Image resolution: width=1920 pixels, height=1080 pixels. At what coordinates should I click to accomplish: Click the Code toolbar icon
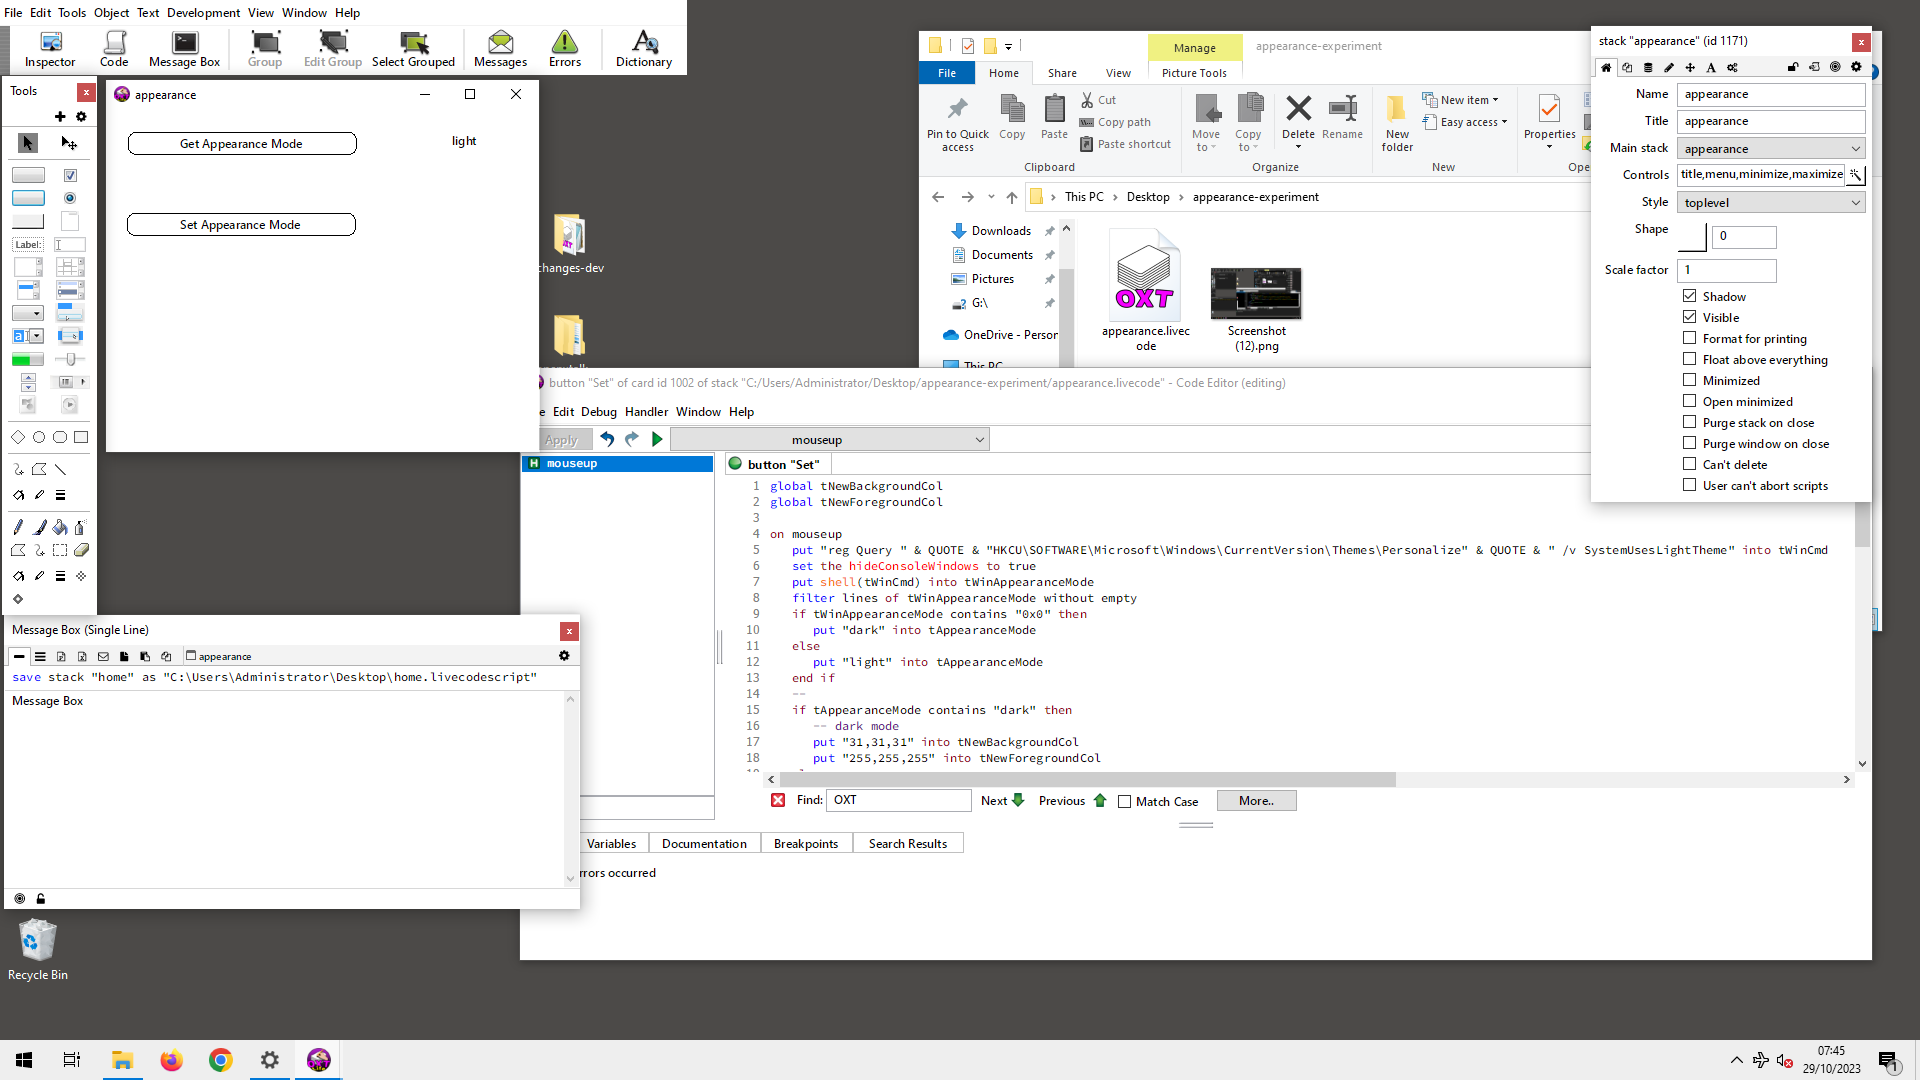[x=114, y=48]
